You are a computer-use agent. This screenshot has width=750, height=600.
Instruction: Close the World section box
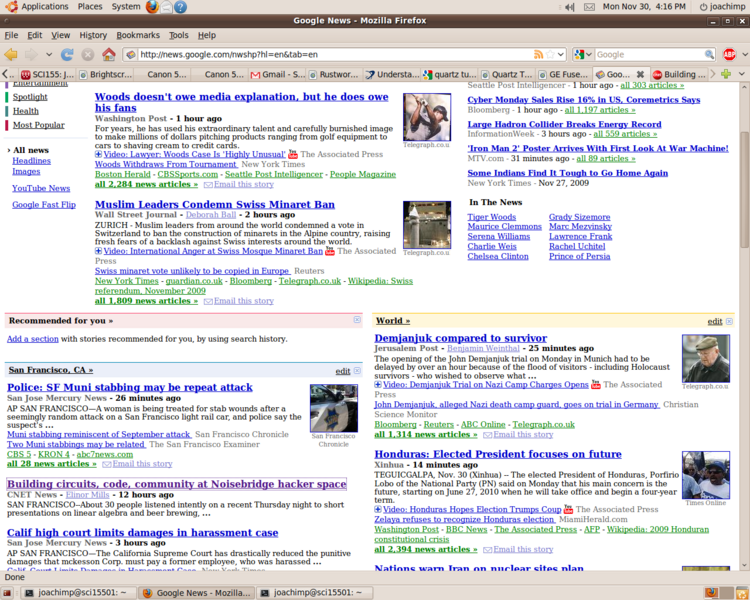tap(729, 321)
